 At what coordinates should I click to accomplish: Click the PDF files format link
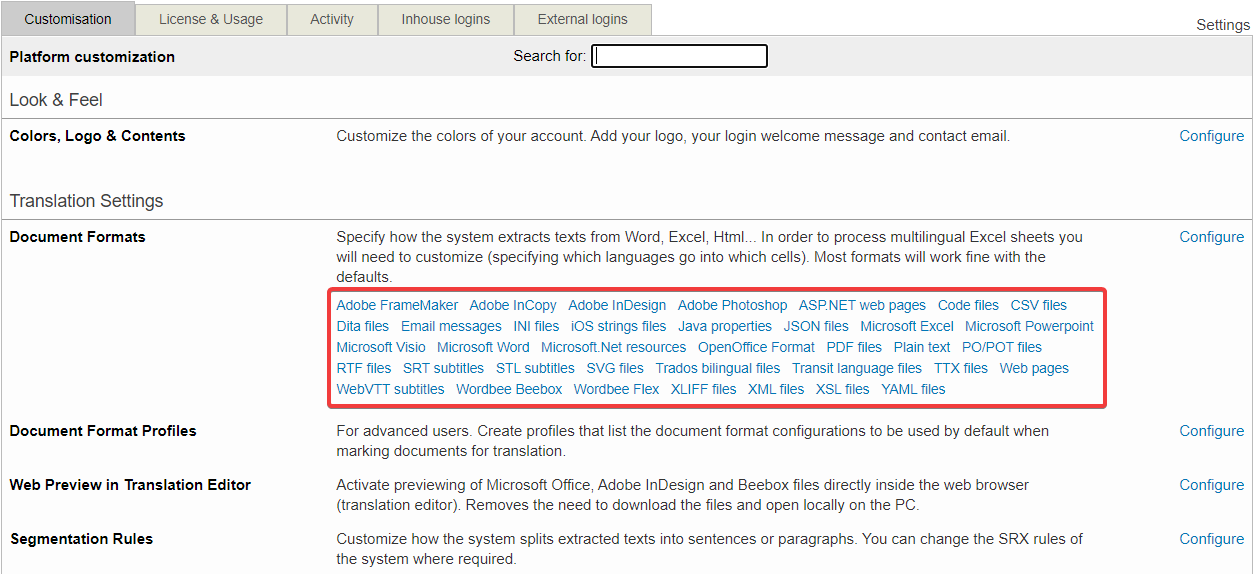(x=854, y=347)
